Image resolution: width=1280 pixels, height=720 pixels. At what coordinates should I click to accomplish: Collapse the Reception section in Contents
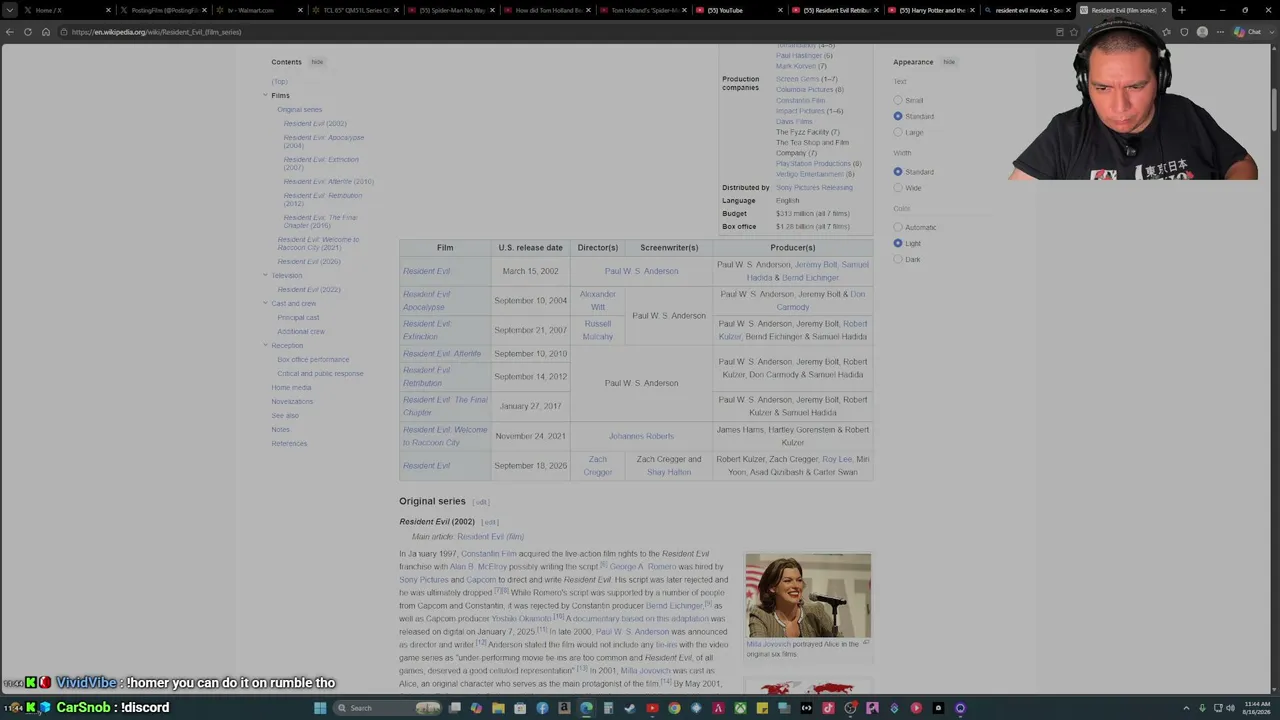coord(265,345)
